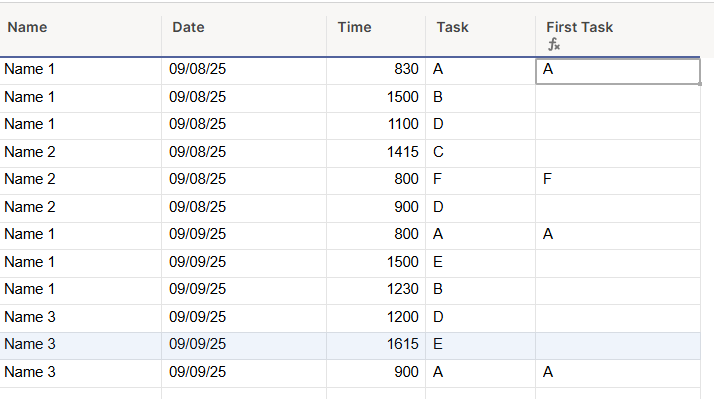This screenshot has width=714, height=399.
Task: Select the highlighted row's Time cell 1615
Action: click(376, 346)
